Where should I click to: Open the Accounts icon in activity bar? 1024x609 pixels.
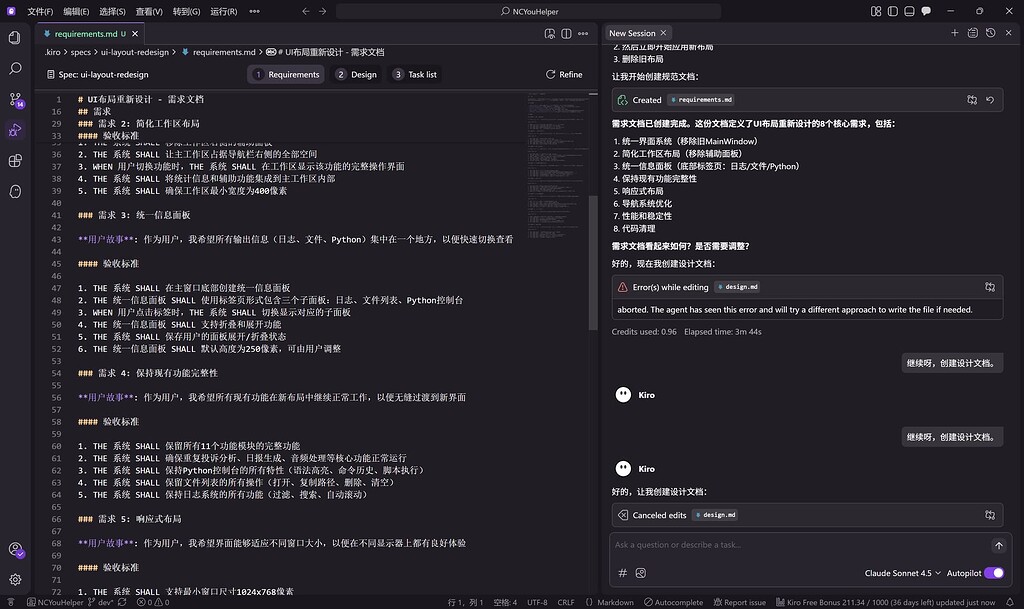click(x=16, y=550)
